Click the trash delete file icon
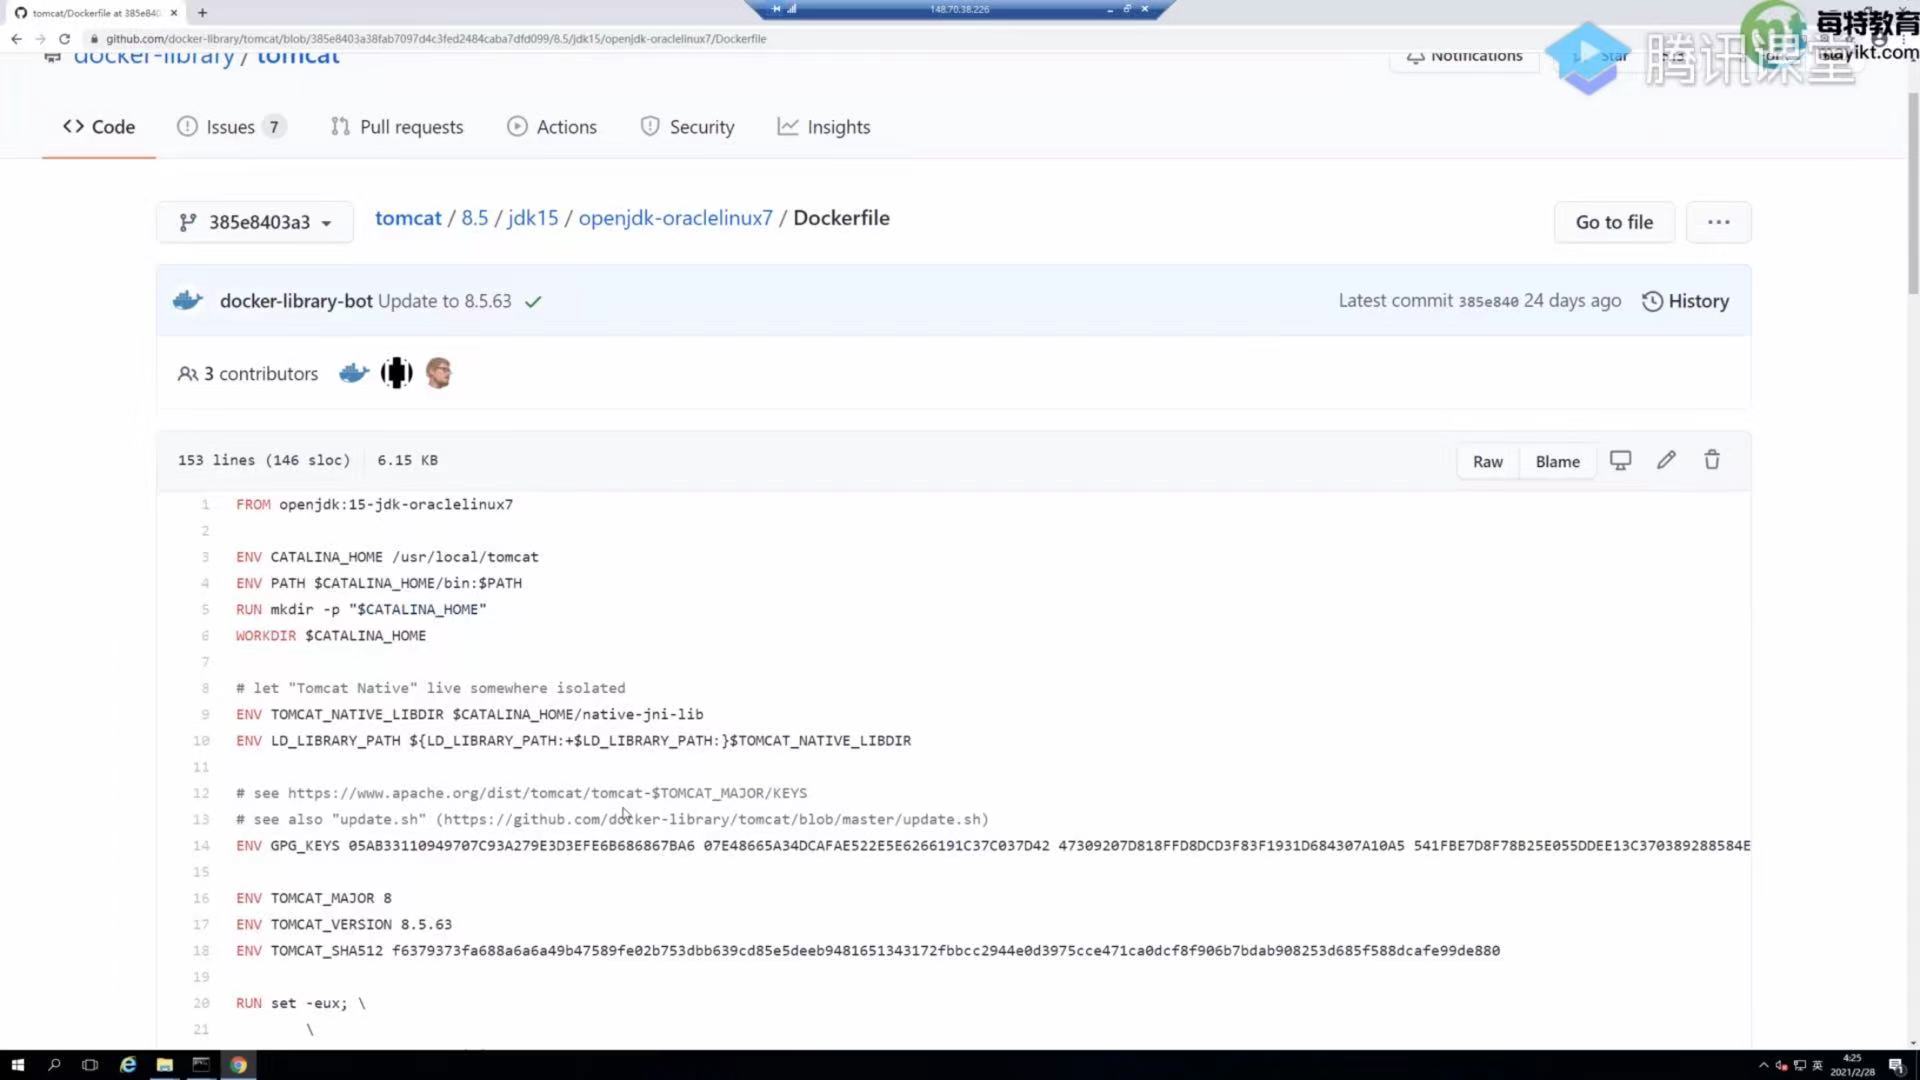The image size is (1920, 1080). (1712, 460)
